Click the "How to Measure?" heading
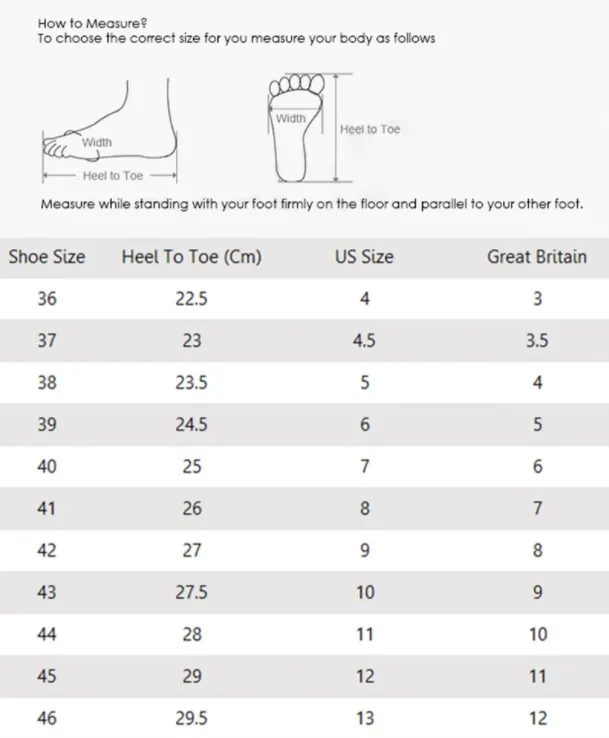Screen dimensions: 609x738 pos(78,21)
